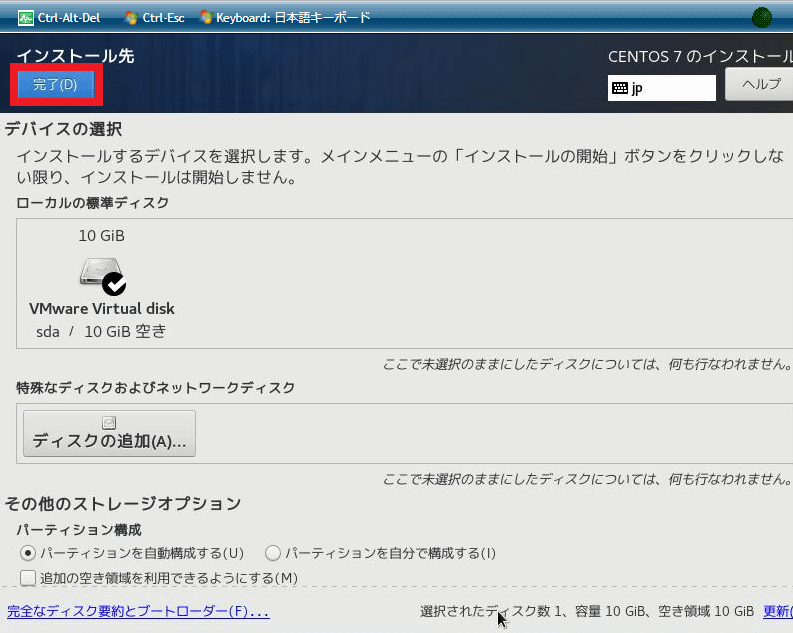Click the 完了(D) done button
Viewport: 793px width, 633px height.
pyautogui.click(x=56, y=84)
